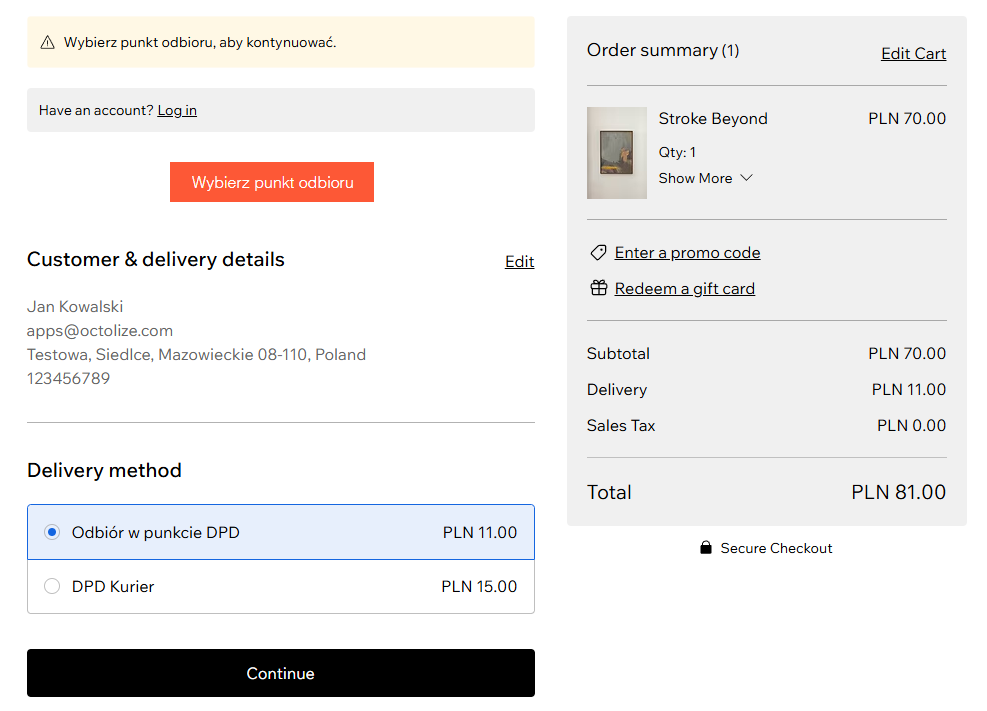This screenshot has height=711, width=987.
Task: Edit customer and delivery details
Action: click(519, 262)
